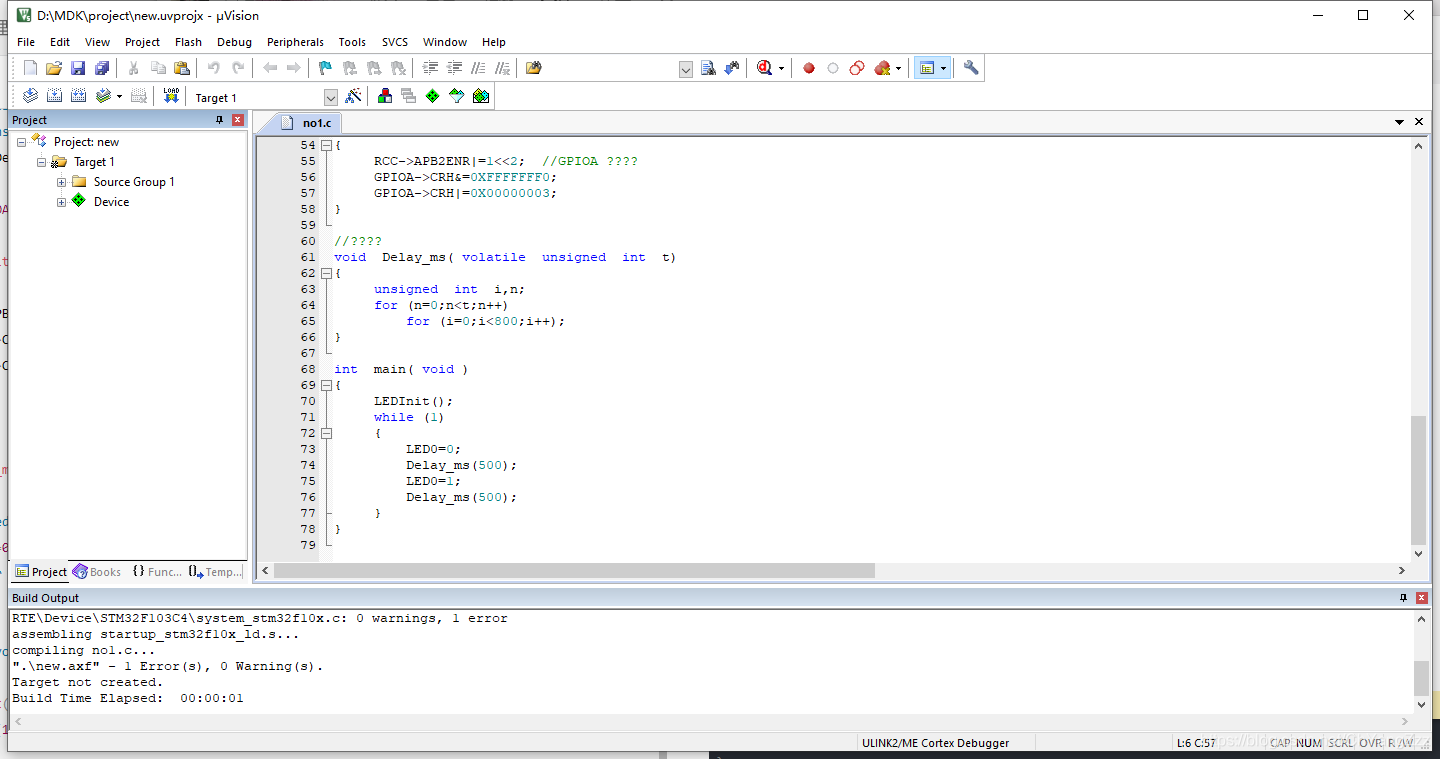Screen dimensions: 1440x759
Task: Collapse code fold at line 69
Action: [326, 385]
